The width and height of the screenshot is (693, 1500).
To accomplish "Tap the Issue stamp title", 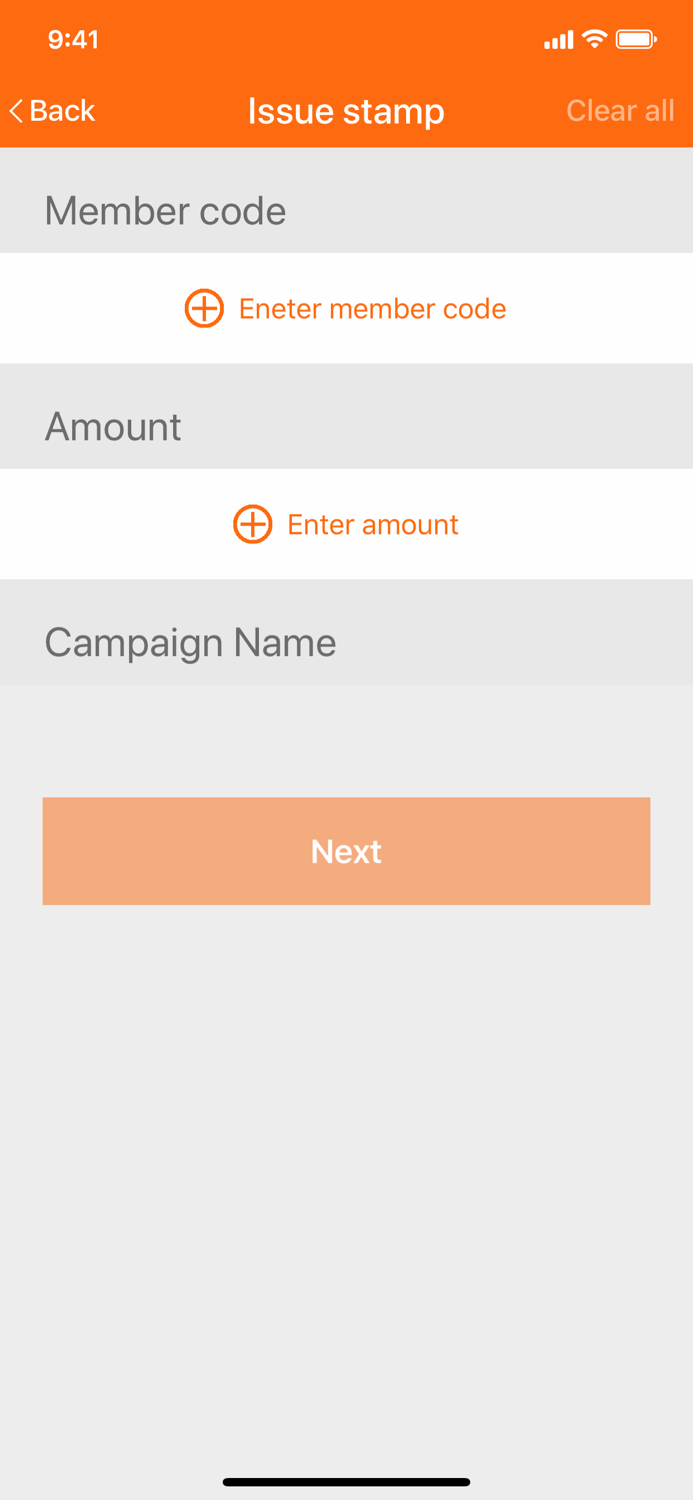I will click(346, 111).
